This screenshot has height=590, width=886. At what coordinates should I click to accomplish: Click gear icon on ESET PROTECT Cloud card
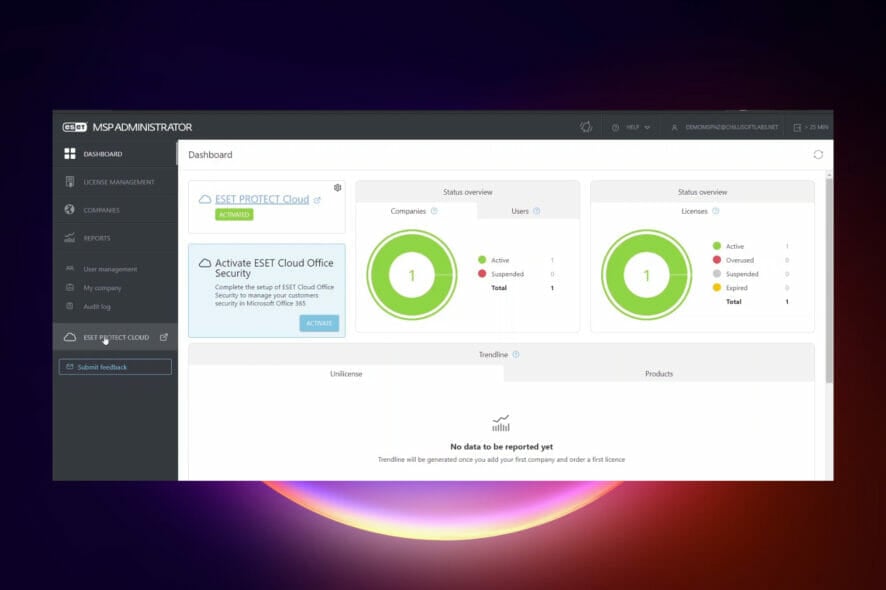pos(337,188)
